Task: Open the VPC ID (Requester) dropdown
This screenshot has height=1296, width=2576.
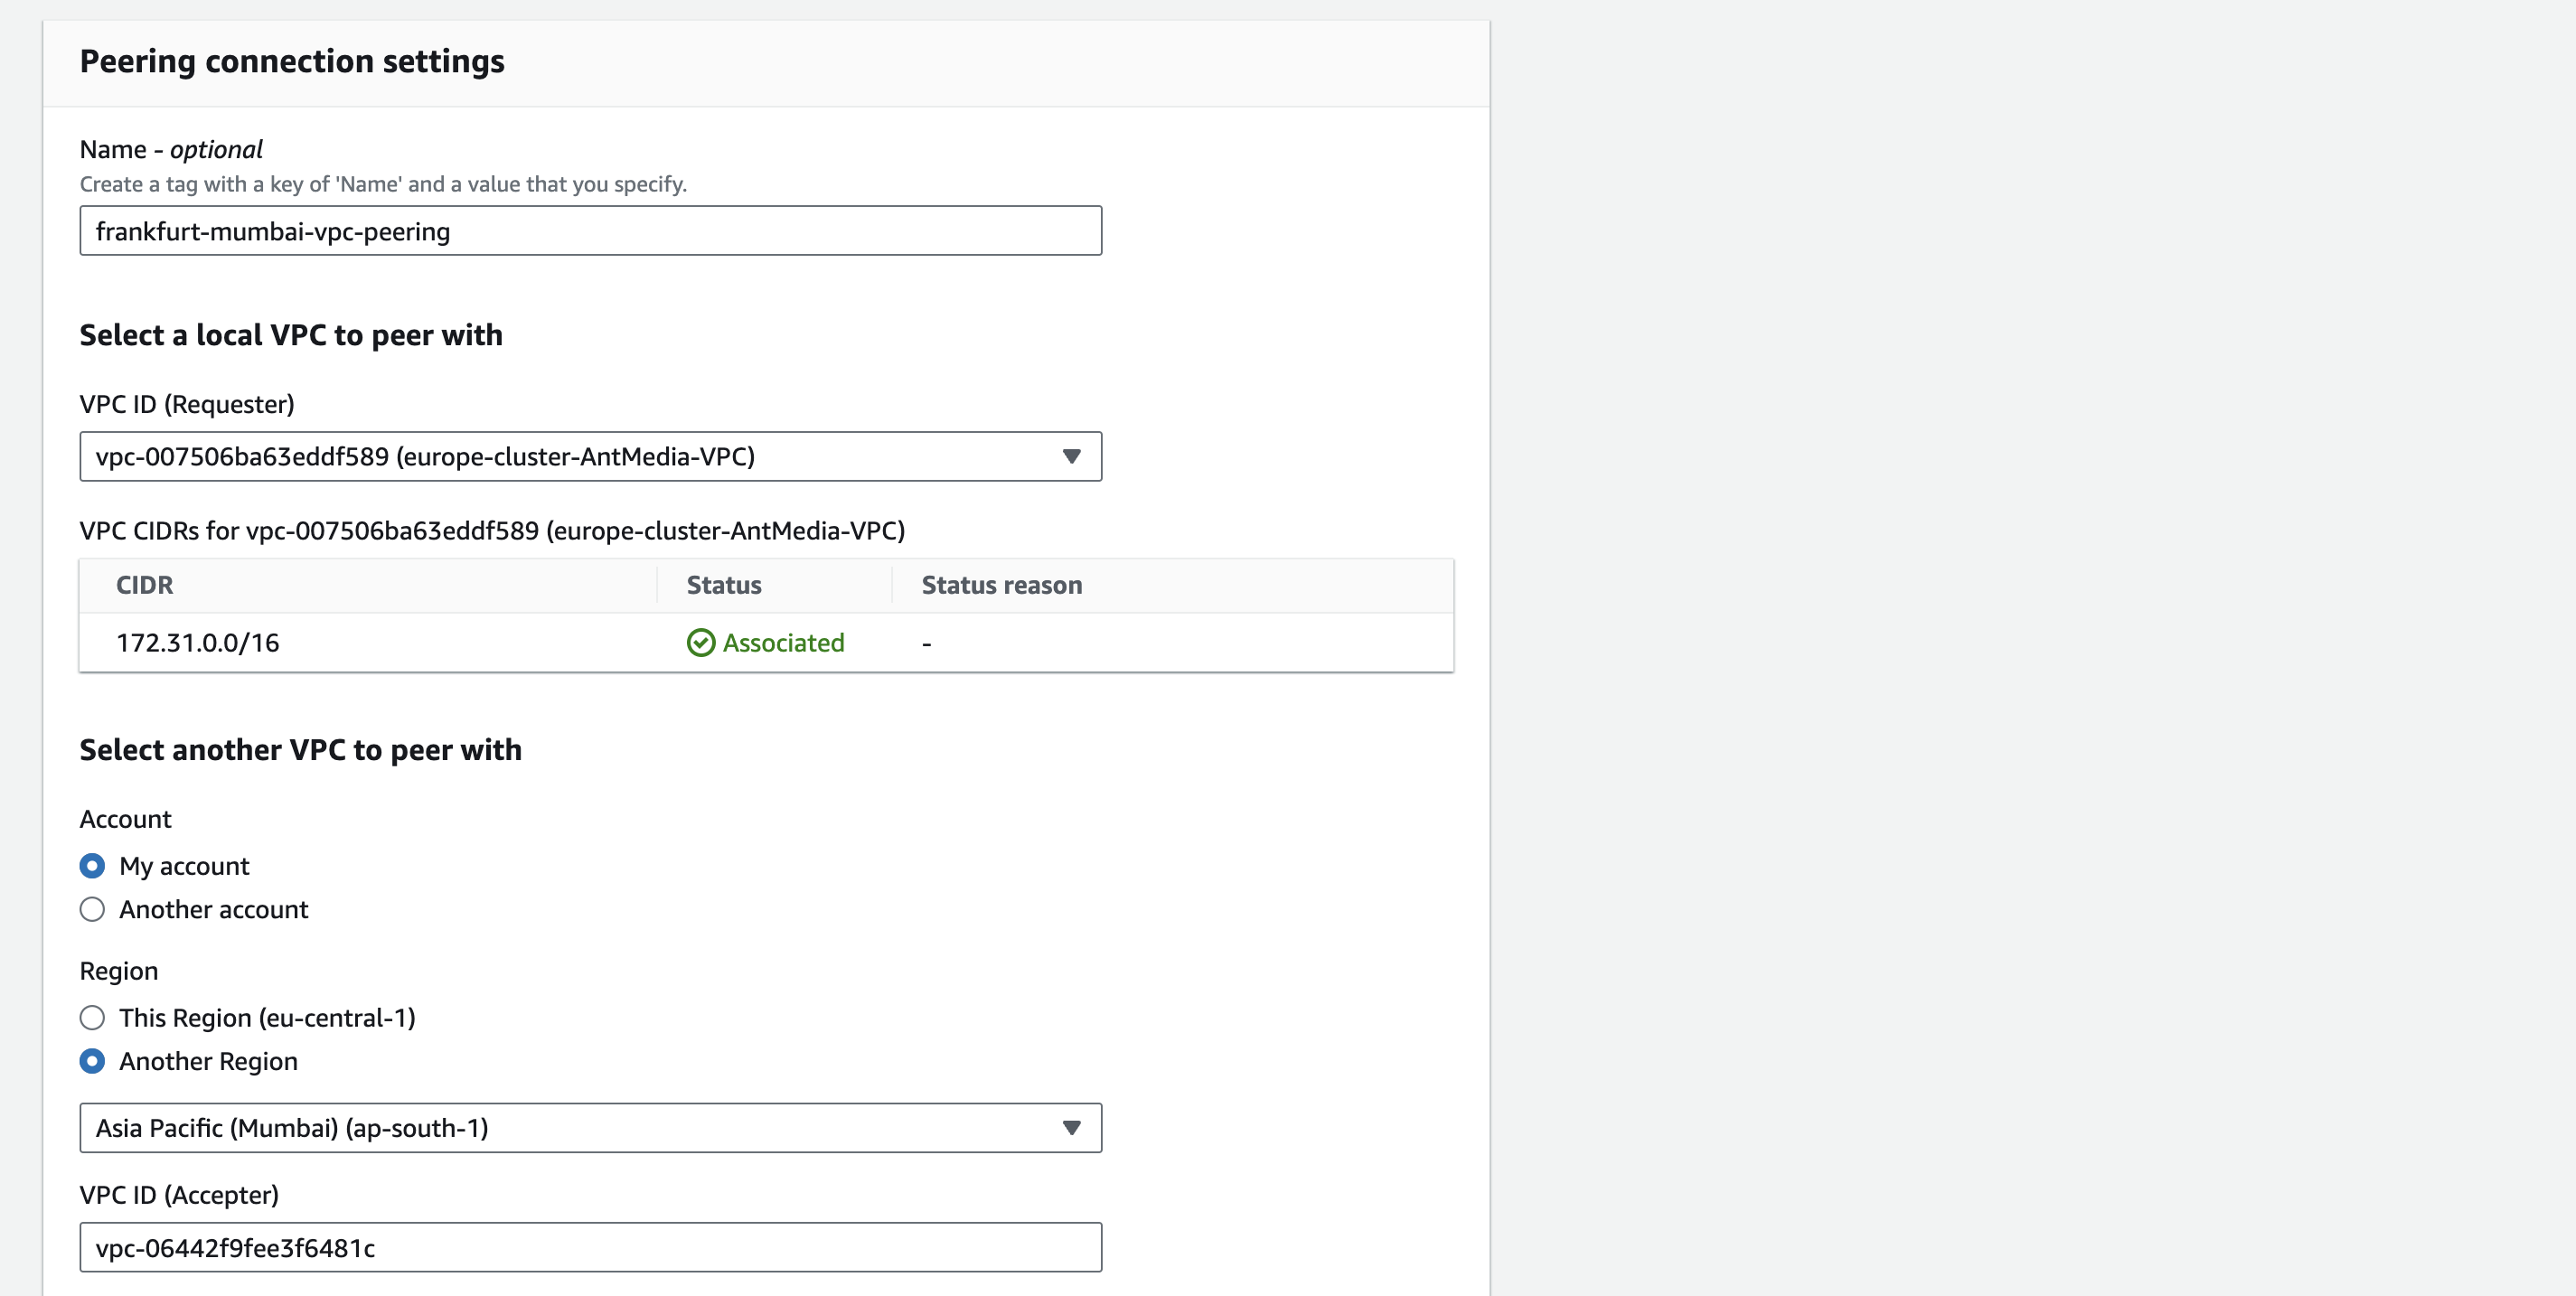Action: click(x=590, y=457)
